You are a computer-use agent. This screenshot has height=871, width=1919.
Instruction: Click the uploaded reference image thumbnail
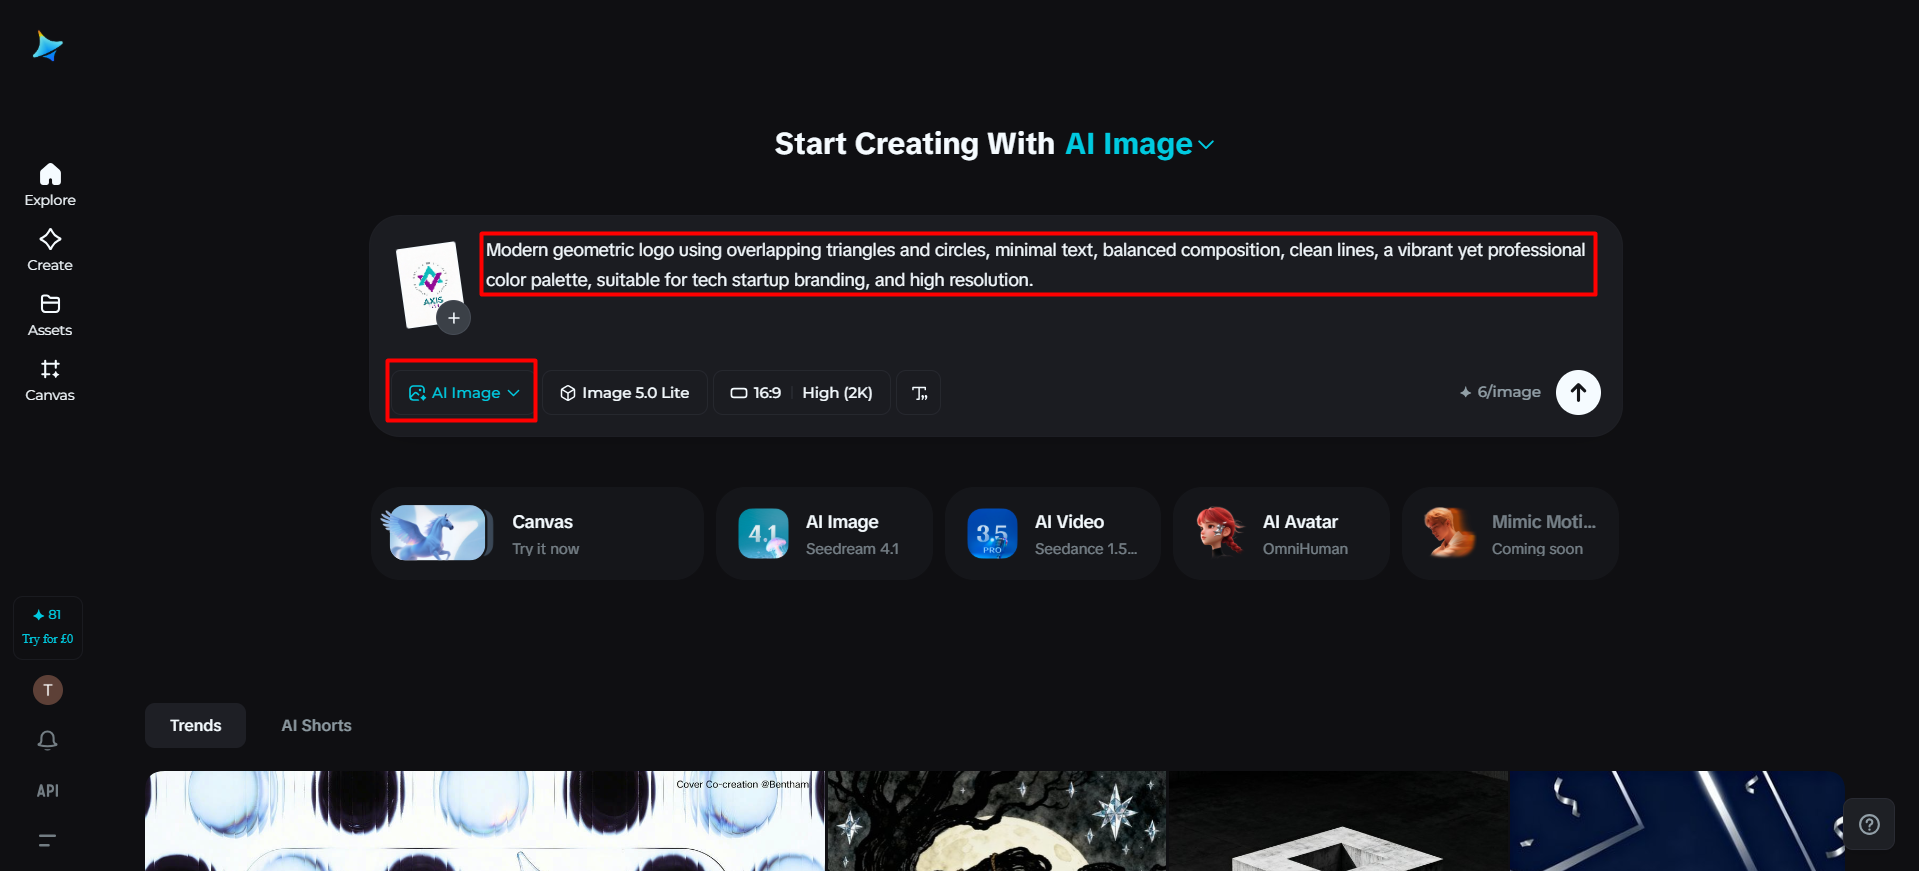pyautogui.click(x=429, y=282)
